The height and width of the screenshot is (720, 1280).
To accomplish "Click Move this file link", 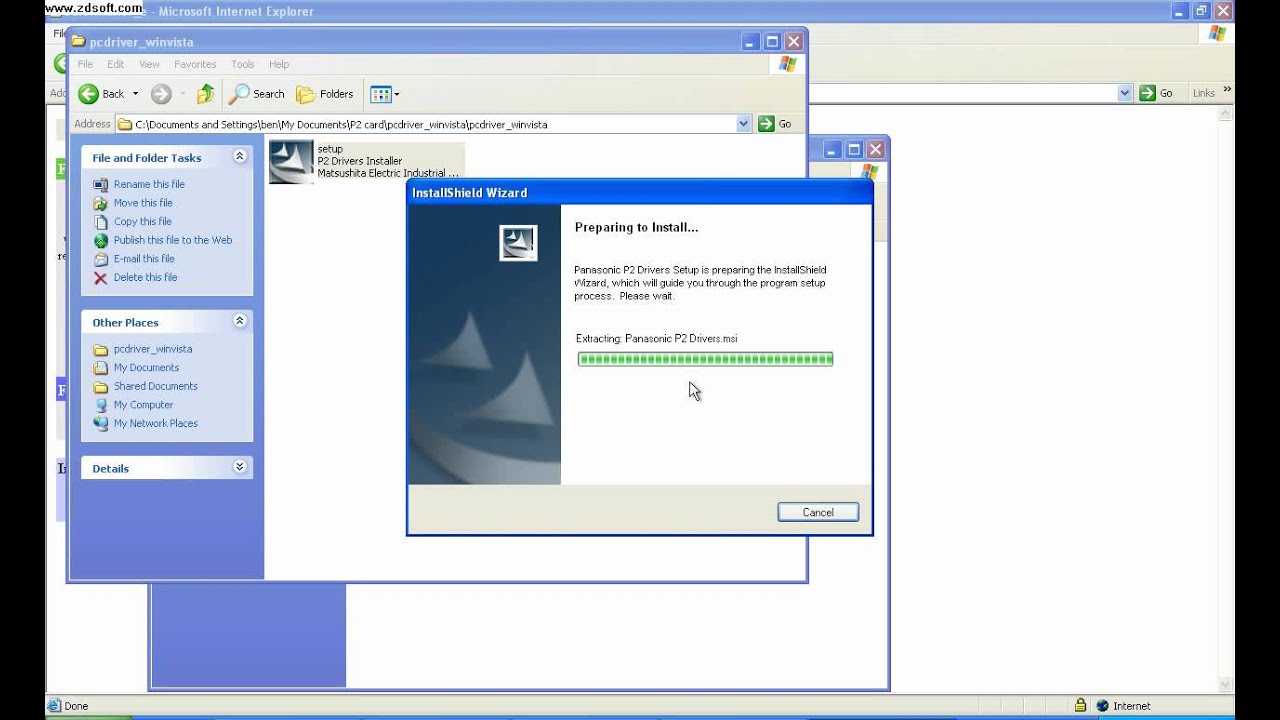I will click(x=143, y=203).
